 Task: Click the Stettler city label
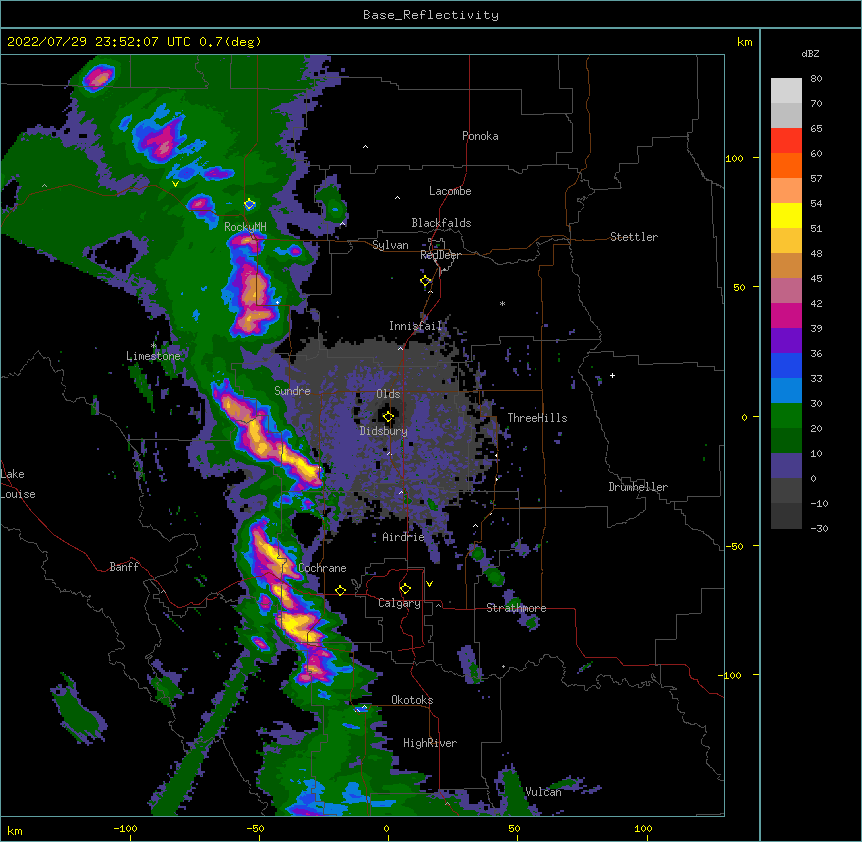(634, 237)
